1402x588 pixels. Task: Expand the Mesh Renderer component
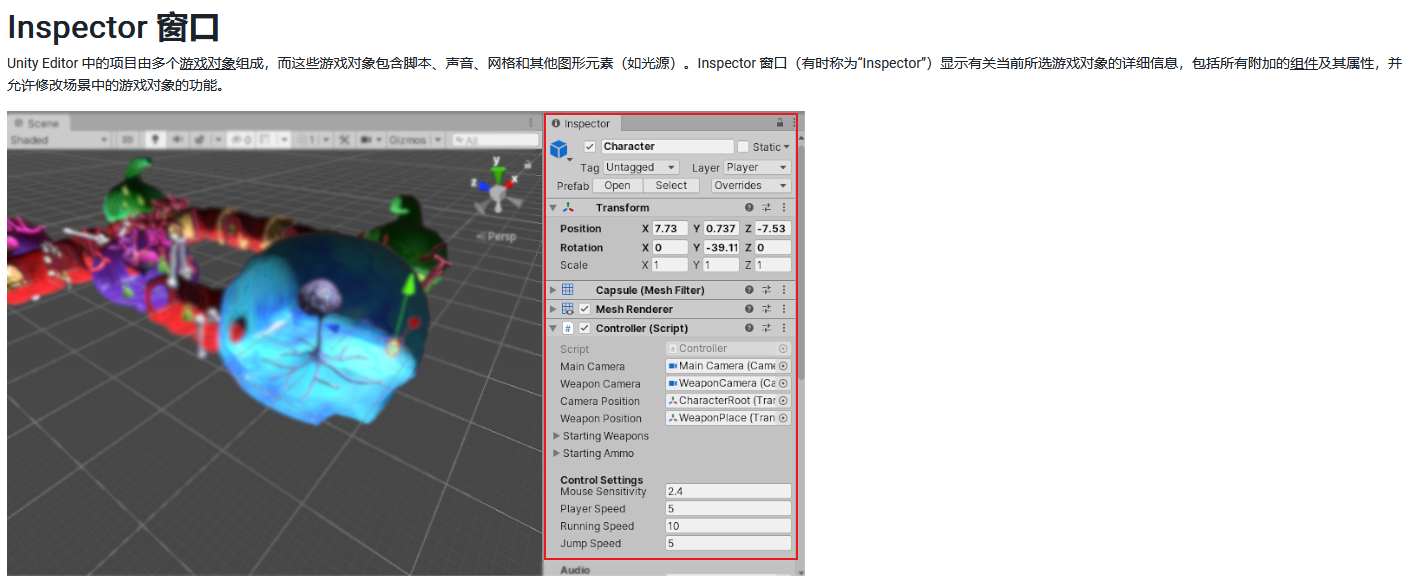553,309
